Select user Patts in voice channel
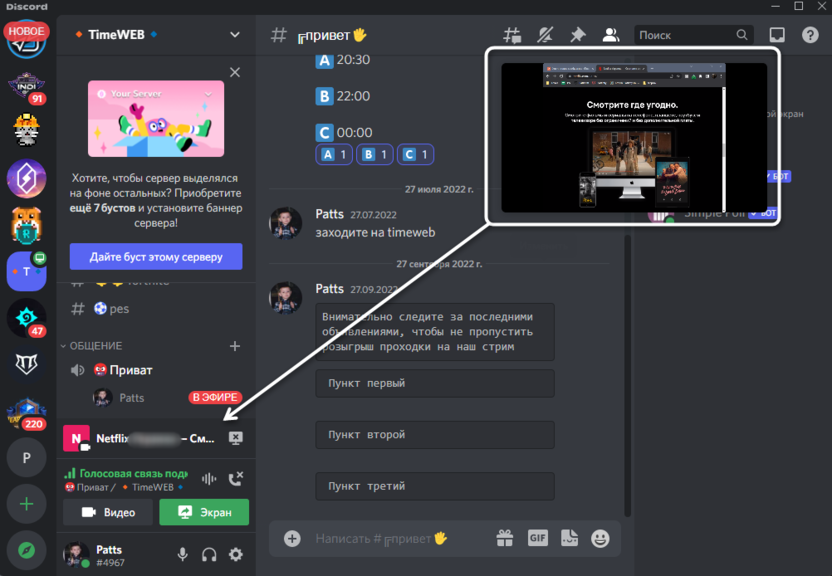The image size is (832, 576). pos(132,398)
